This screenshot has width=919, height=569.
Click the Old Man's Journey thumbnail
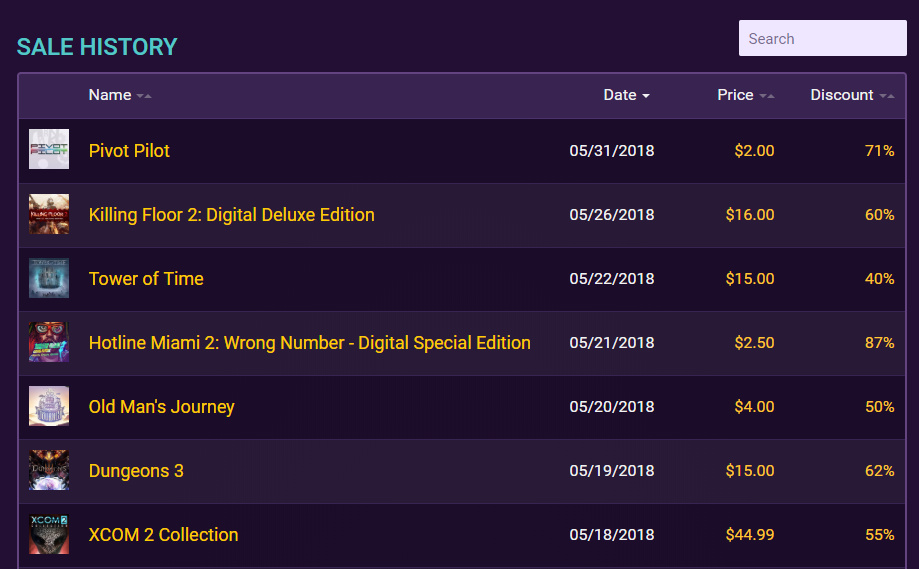coord(49,406)
